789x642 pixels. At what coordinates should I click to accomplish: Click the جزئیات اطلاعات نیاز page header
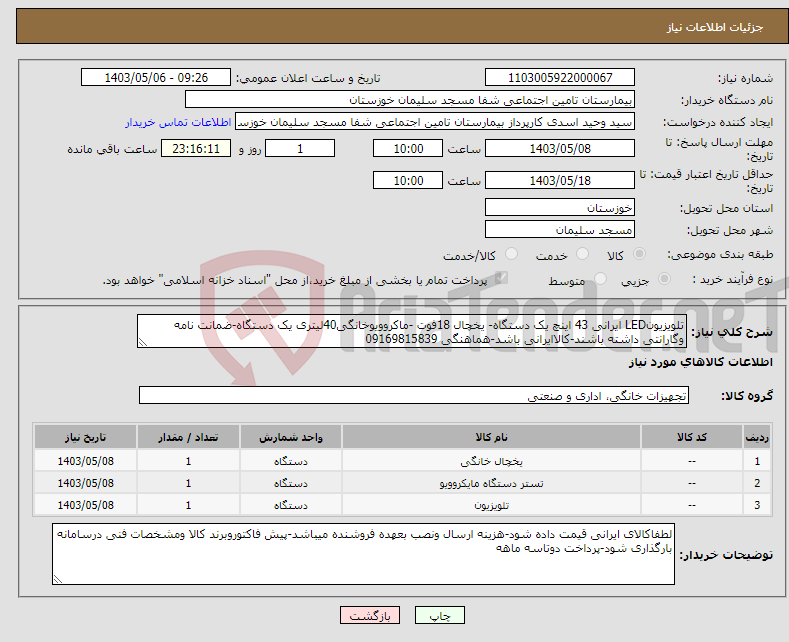click(x=715, y=27)
